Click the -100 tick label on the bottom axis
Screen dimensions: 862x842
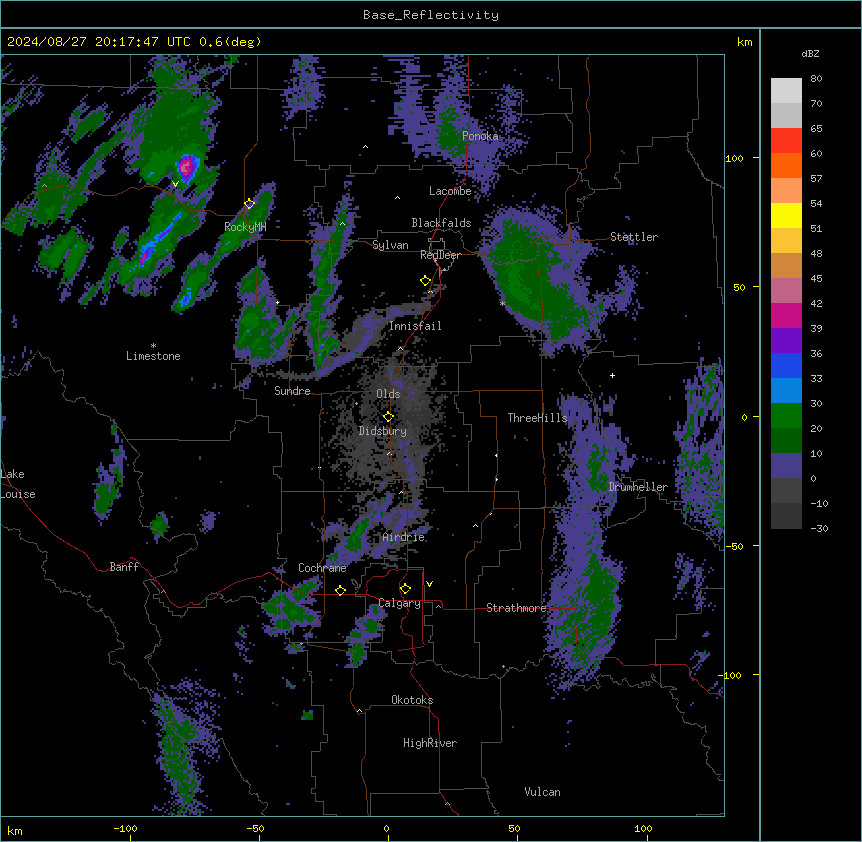[x=125, y=828]
